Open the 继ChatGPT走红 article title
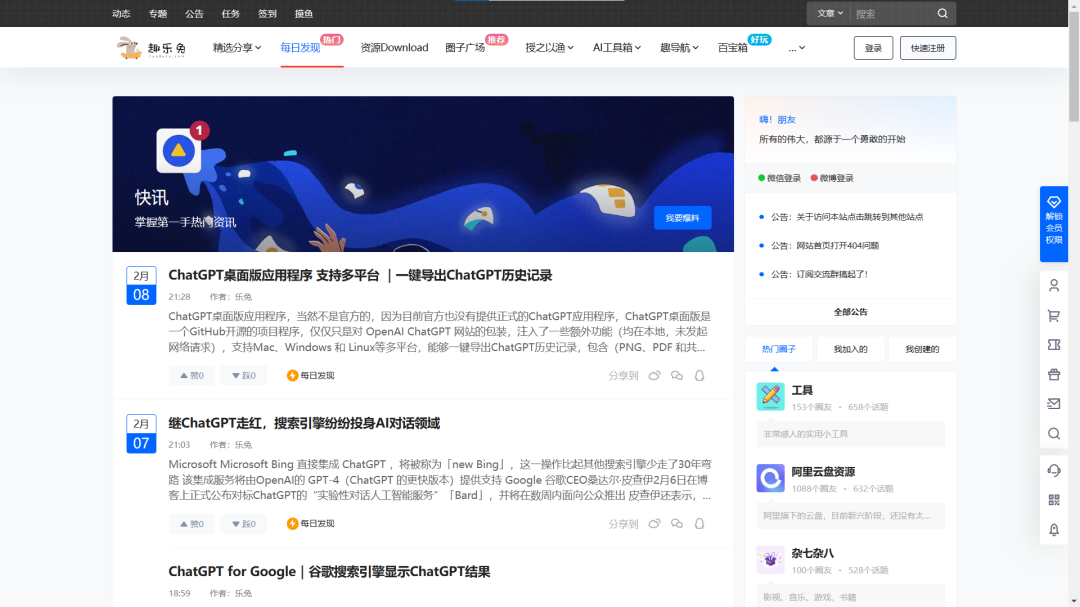The image size is (1080, 607). click(304, 423)
